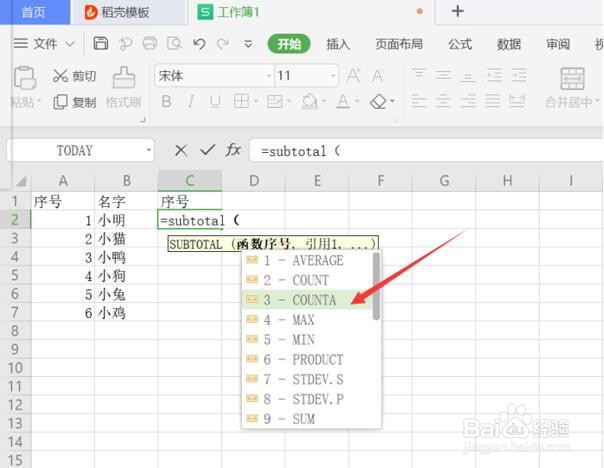Choose 3 - COUNTA from function list

[x=307, y=300]
